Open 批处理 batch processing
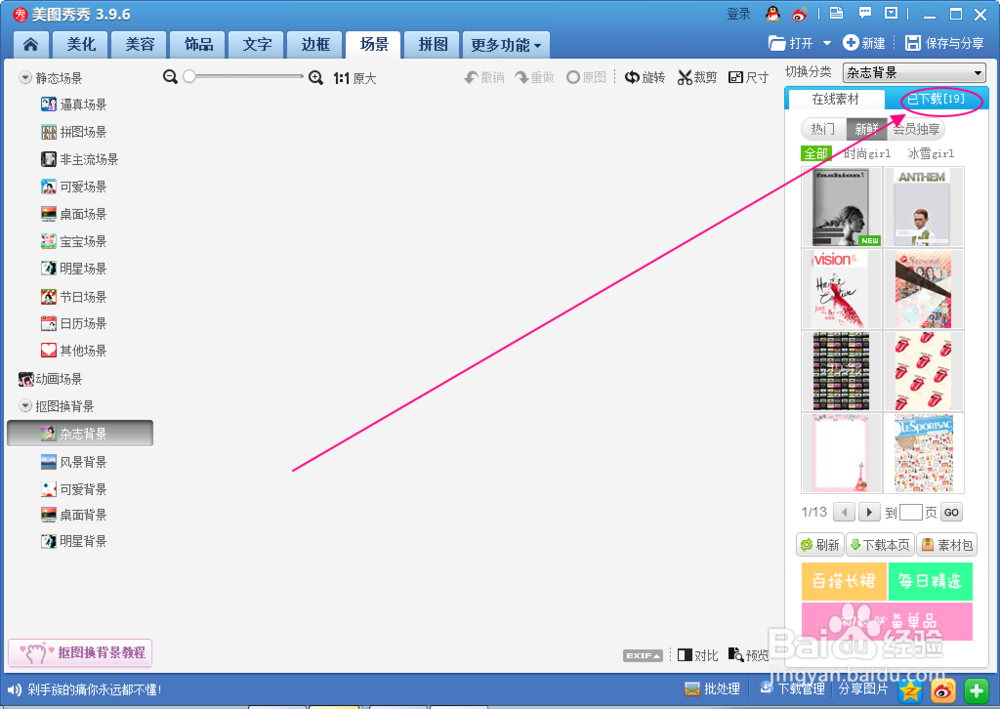The image size is (1000, 709). point(712,689)
